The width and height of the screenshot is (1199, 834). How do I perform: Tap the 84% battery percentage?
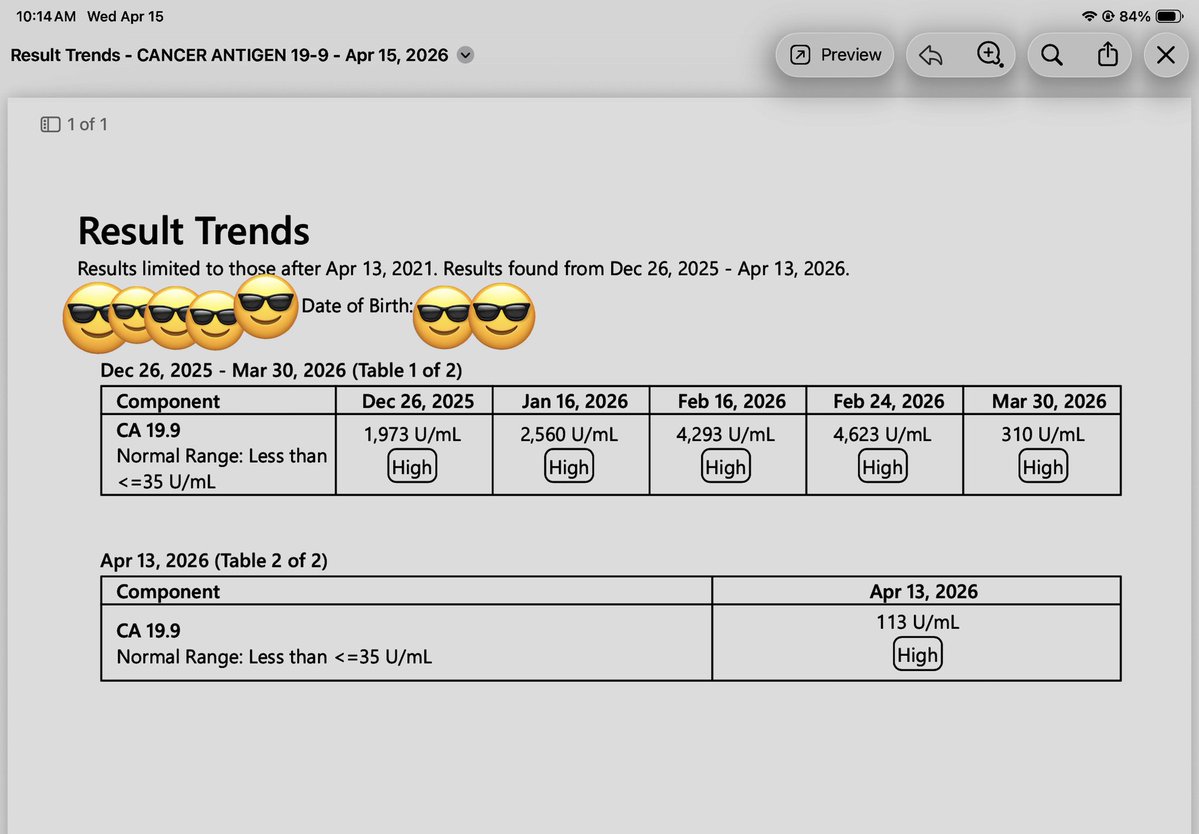click(x=1135, y=16)
